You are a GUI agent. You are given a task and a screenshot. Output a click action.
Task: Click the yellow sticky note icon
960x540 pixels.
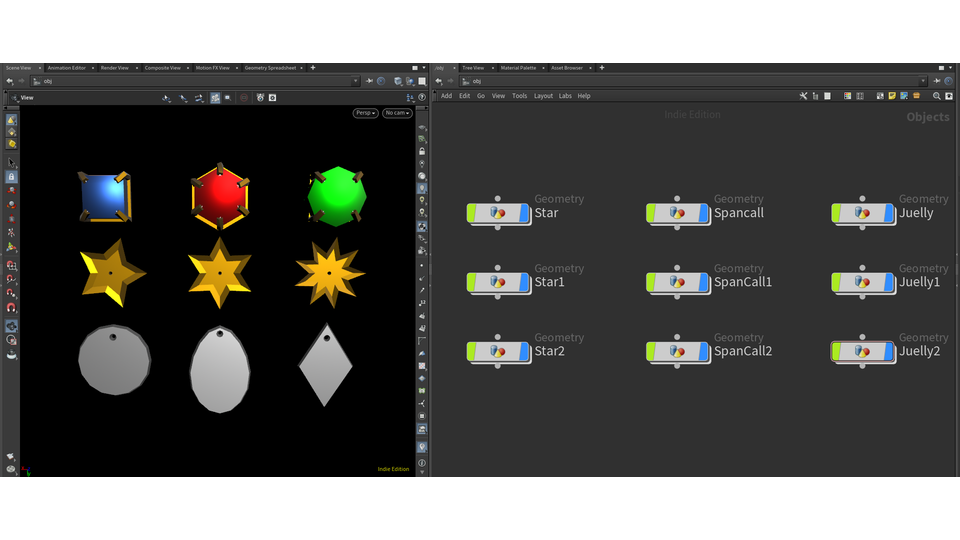[x=892, y=96]
